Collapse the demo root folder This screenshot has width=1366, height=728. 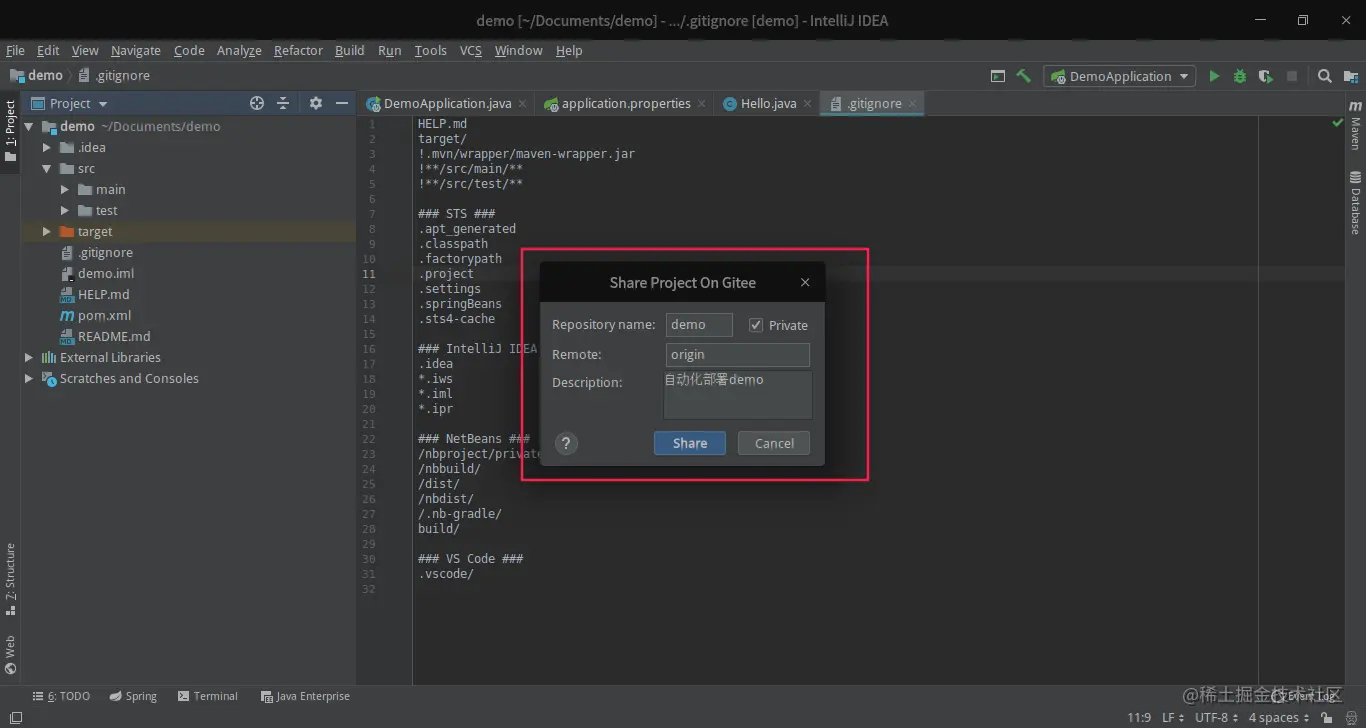click(29, 127)
